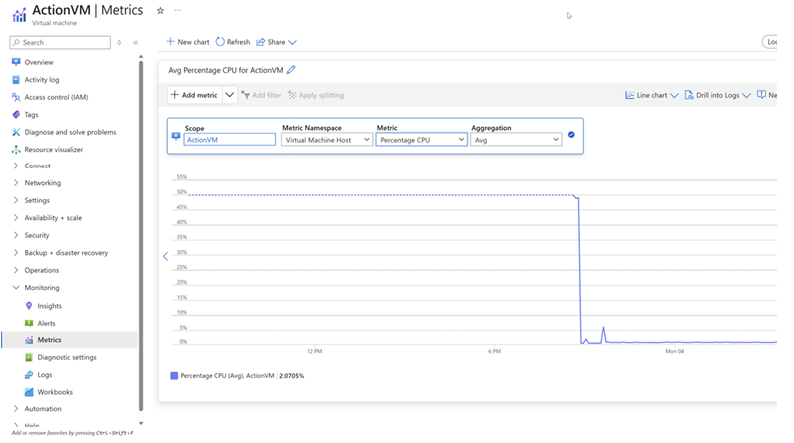
Task: Click the Workbooks icon
Action: point(29,392)
